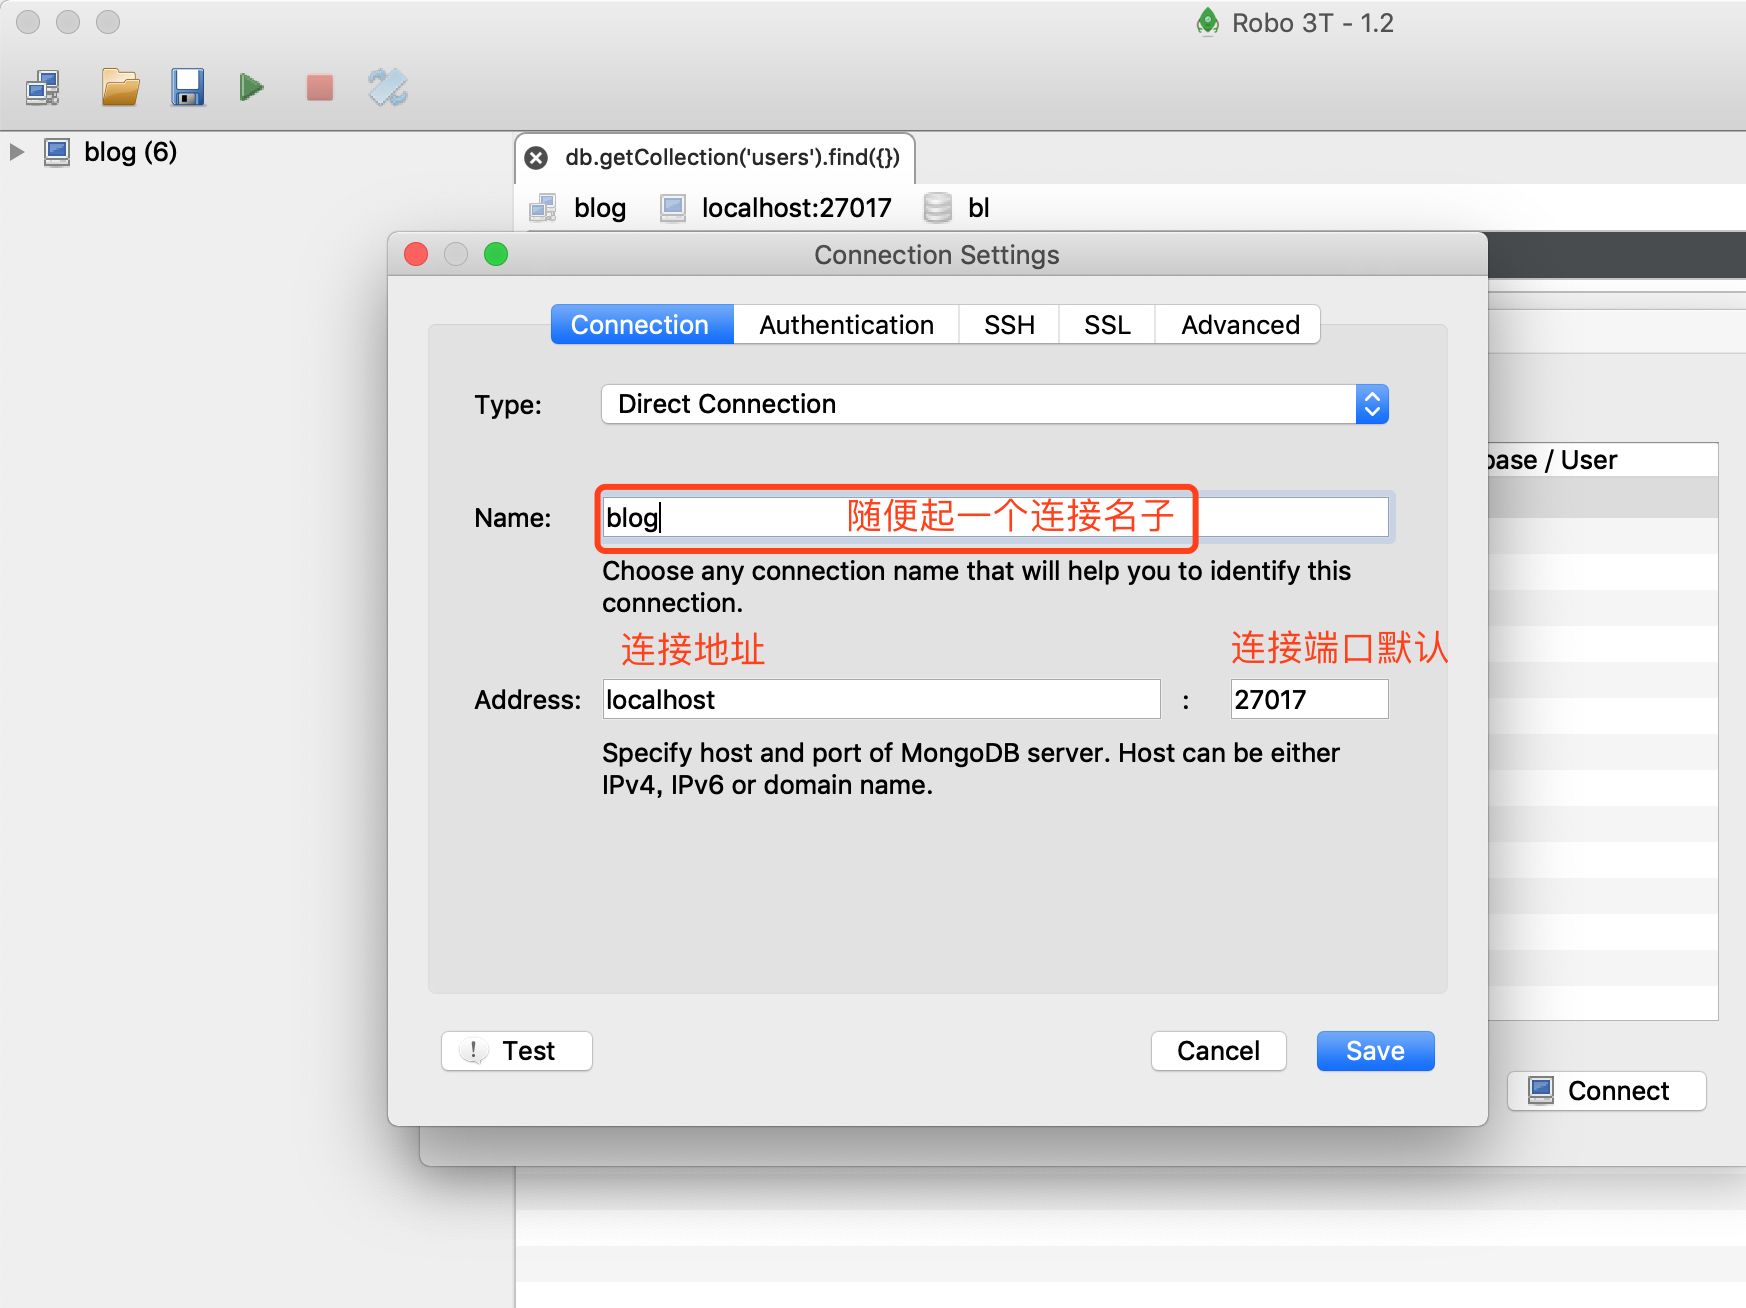Click the Test button
This screenshot has width=1746, height=1308.
coord(517,1051)
